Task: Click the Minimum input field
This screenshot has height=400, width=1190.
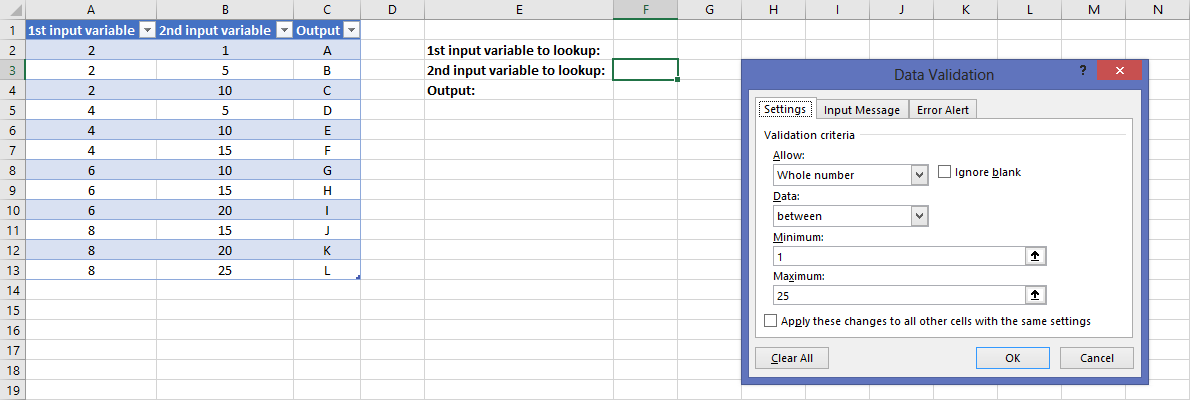Action: point(898,257)
